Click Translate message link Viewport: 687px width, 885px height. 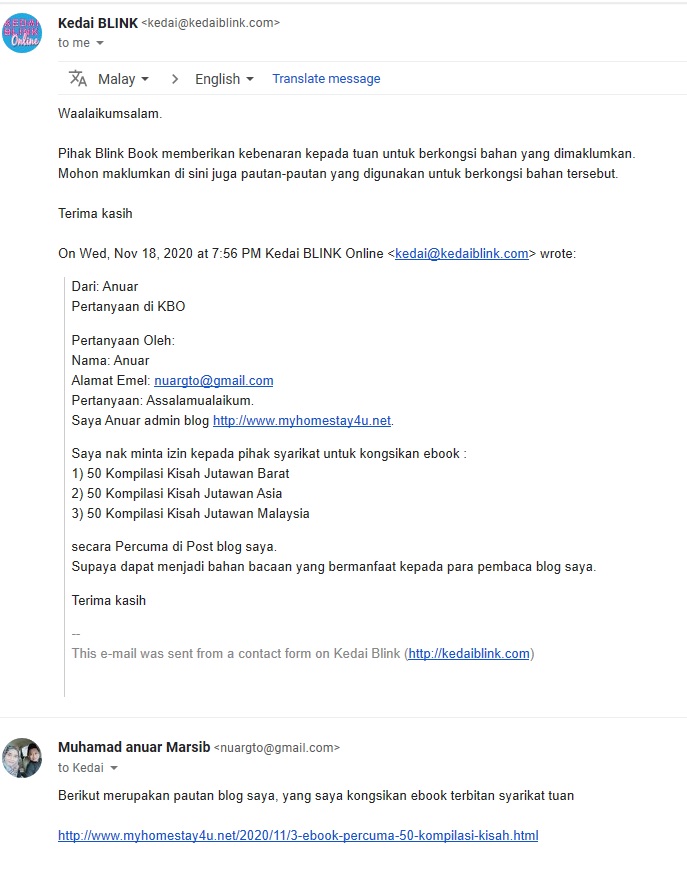click(326, 78)
